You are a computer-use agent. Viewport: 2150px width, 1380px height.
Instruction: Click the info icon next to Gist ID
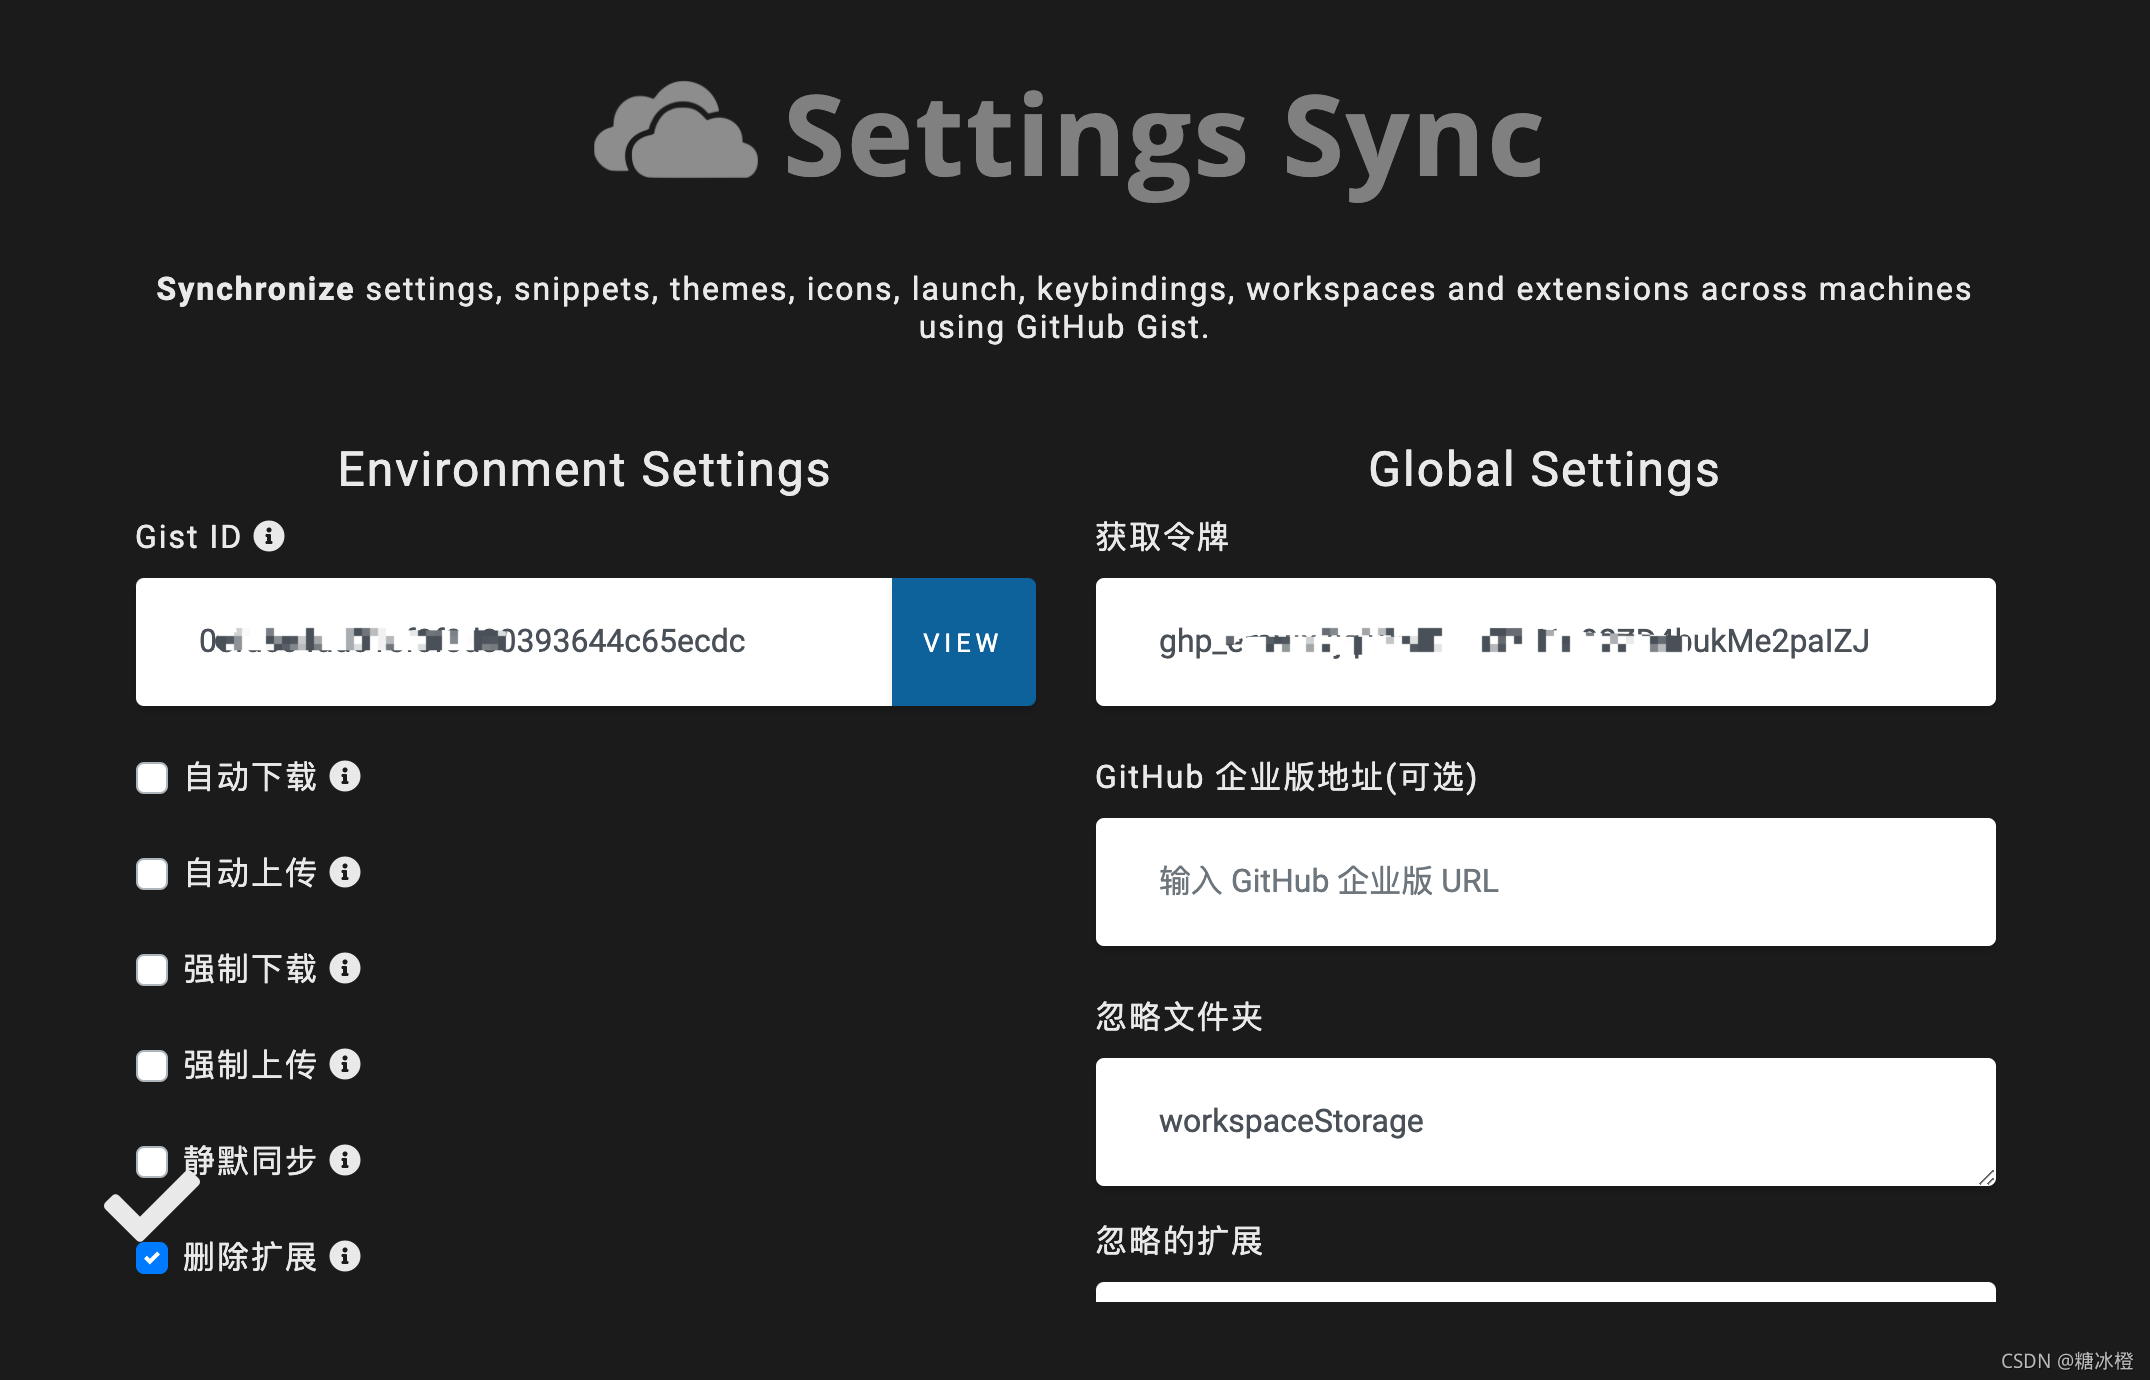pyautogui.click(x=269, y=536)
